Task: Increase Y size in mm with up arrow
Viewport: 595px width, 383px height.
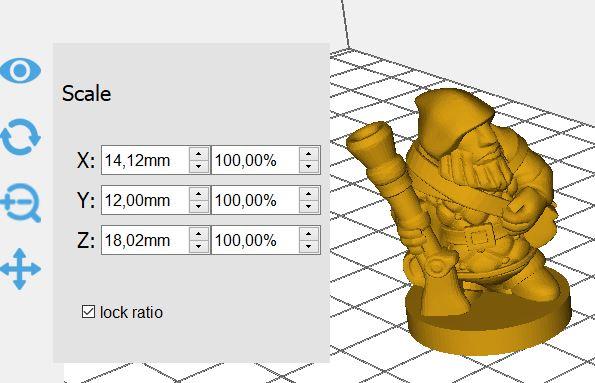Action: (x=199, y=194)
